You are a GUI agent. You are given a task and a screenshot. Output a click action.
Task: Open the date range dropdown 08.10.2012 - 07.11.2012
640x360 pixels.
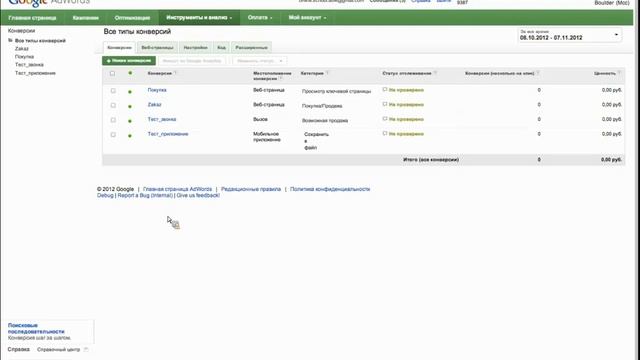(569, 35)
